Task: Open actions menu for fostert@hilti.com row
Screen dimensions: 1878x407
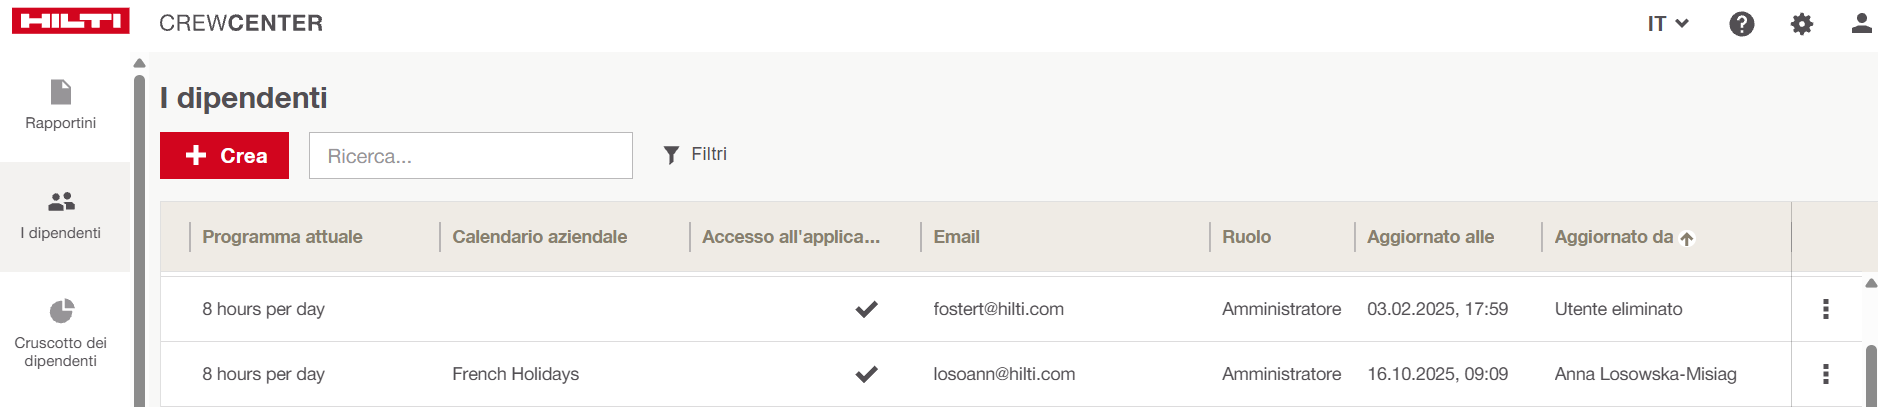Action: point(1825,309)
